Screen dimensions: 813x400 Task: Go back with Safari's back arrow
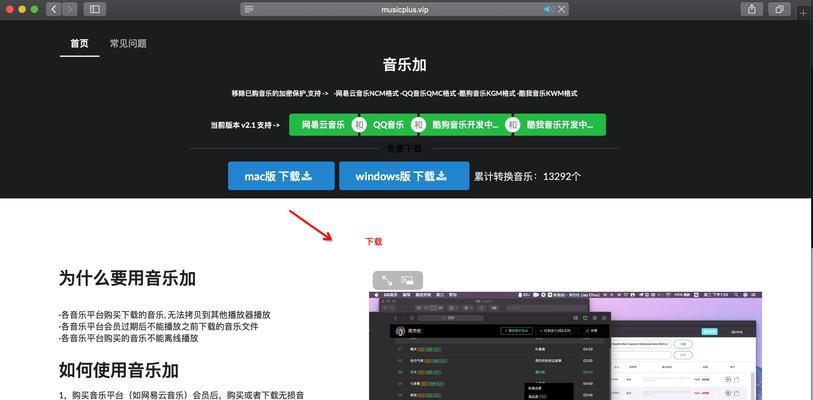click(x=54, y=9)
